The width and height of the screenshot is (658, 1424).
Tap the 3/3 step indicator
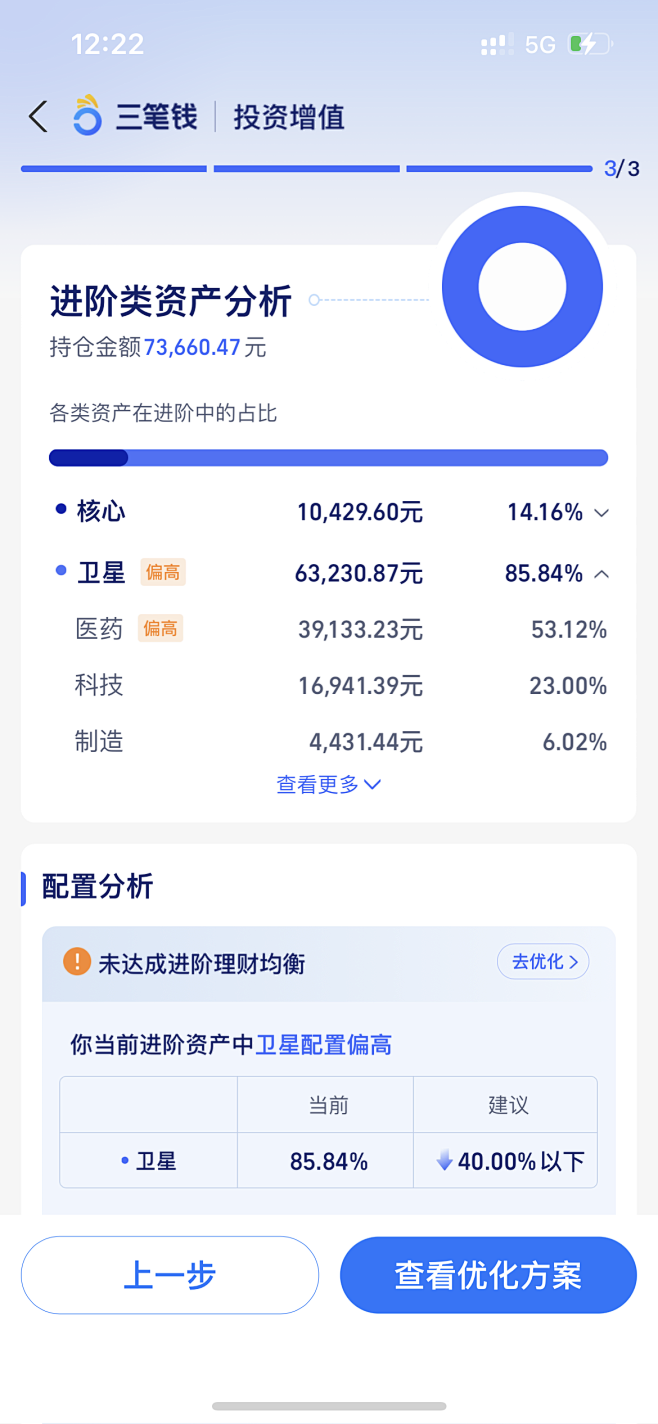coord(621,169)
